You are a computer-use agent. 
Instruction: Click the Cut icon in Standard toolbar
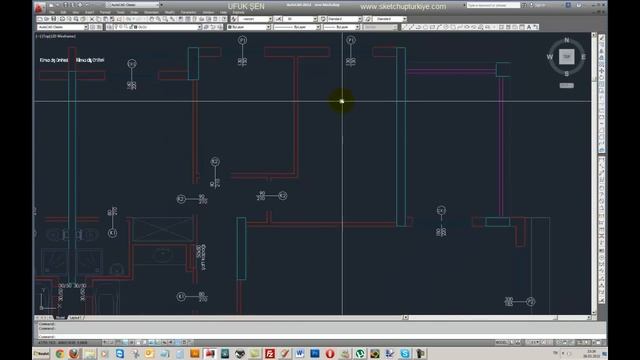[91, 19]
